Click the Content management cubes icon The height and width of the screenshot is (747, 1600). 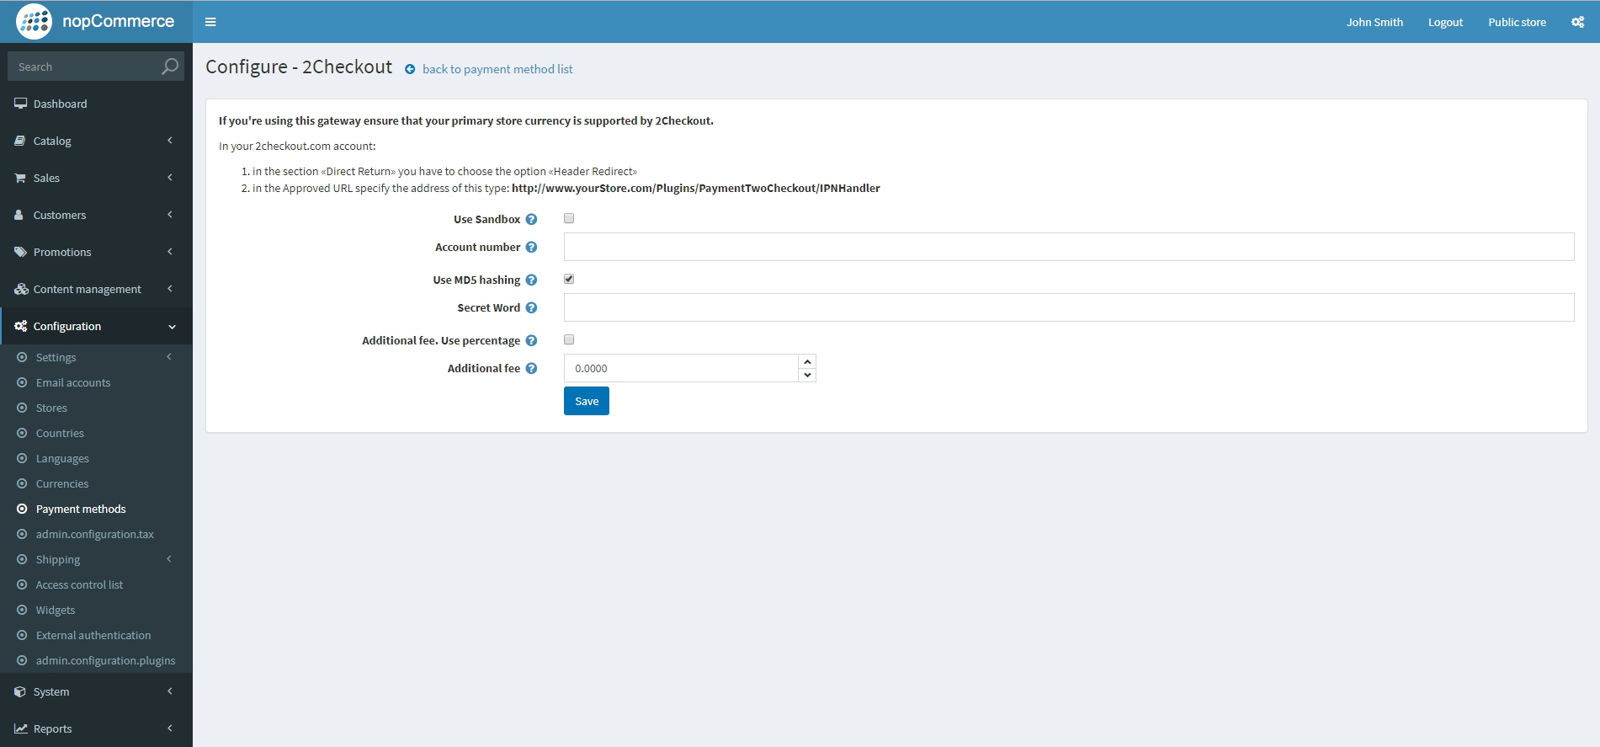point(21,289)
